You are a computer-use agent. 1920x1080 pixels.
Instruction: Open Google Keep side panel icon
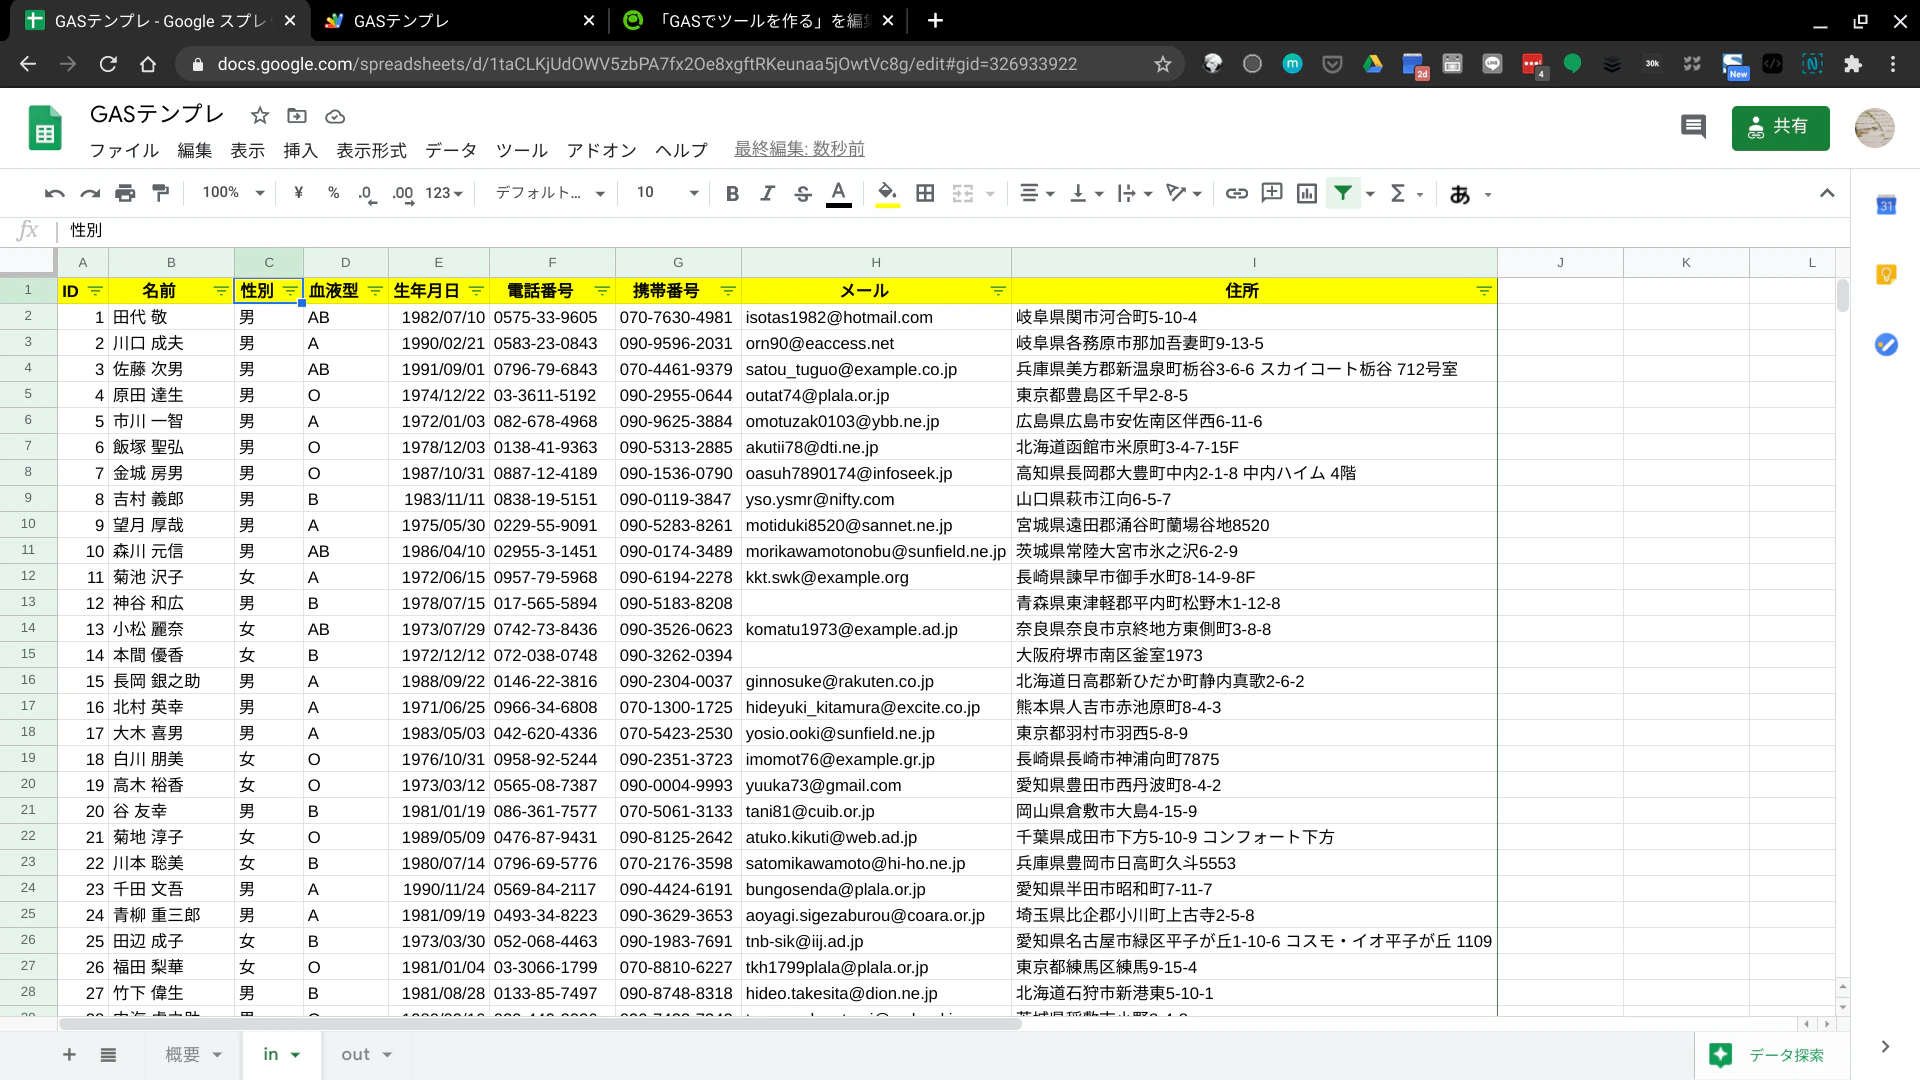pos(1886,274)
